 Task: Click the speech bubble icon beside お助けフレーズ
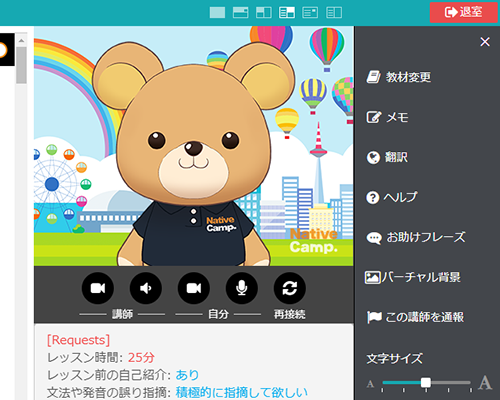(x=374, y=238)
